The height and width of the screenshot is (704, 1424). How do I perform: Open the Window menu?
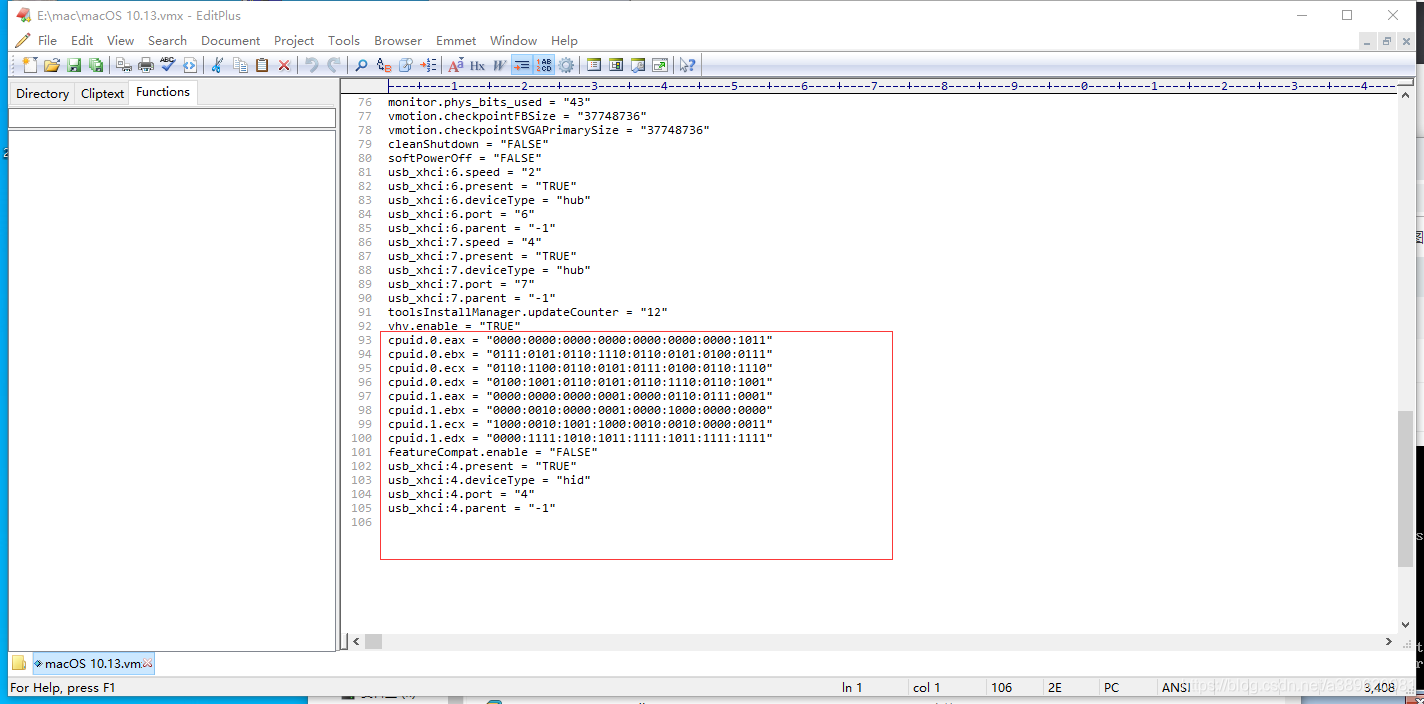(513, 41)
